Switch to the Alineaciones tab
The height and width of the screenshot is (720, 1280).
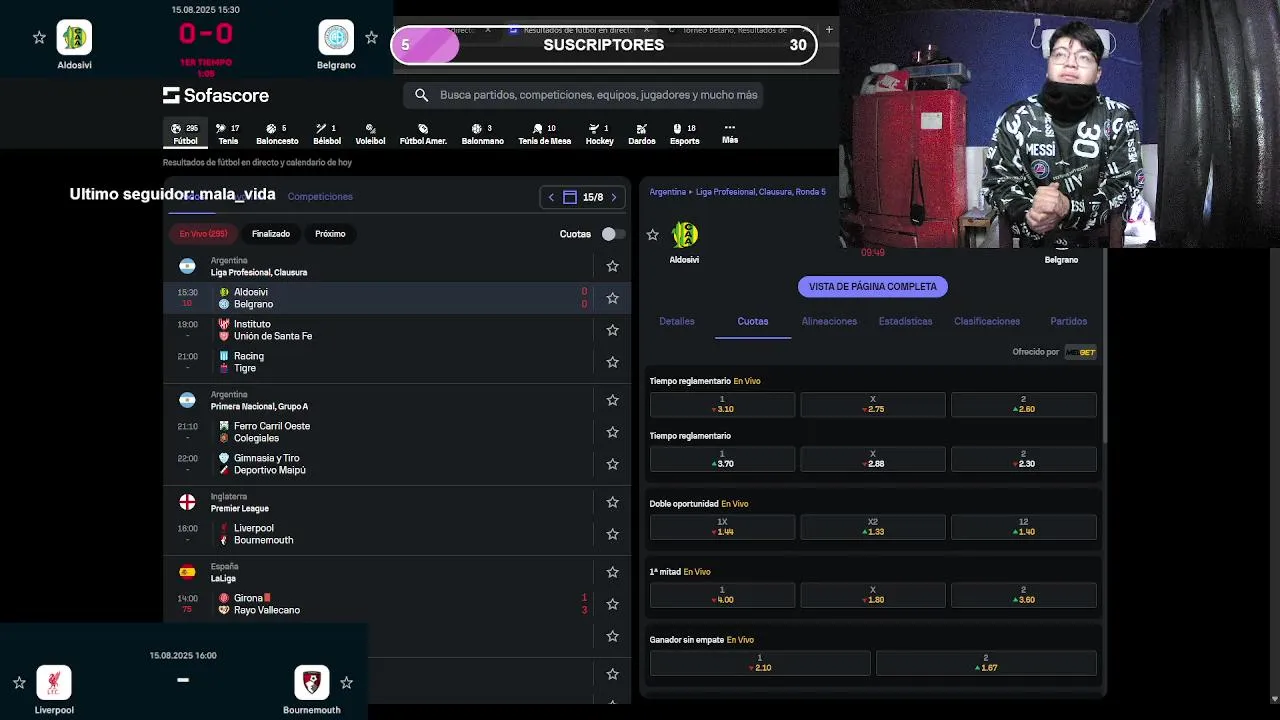pos(829,321)
